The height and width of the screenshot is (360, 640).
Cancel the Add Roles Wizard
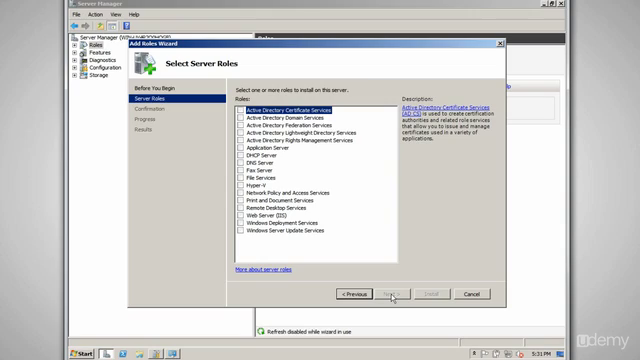tap(472, 294)
